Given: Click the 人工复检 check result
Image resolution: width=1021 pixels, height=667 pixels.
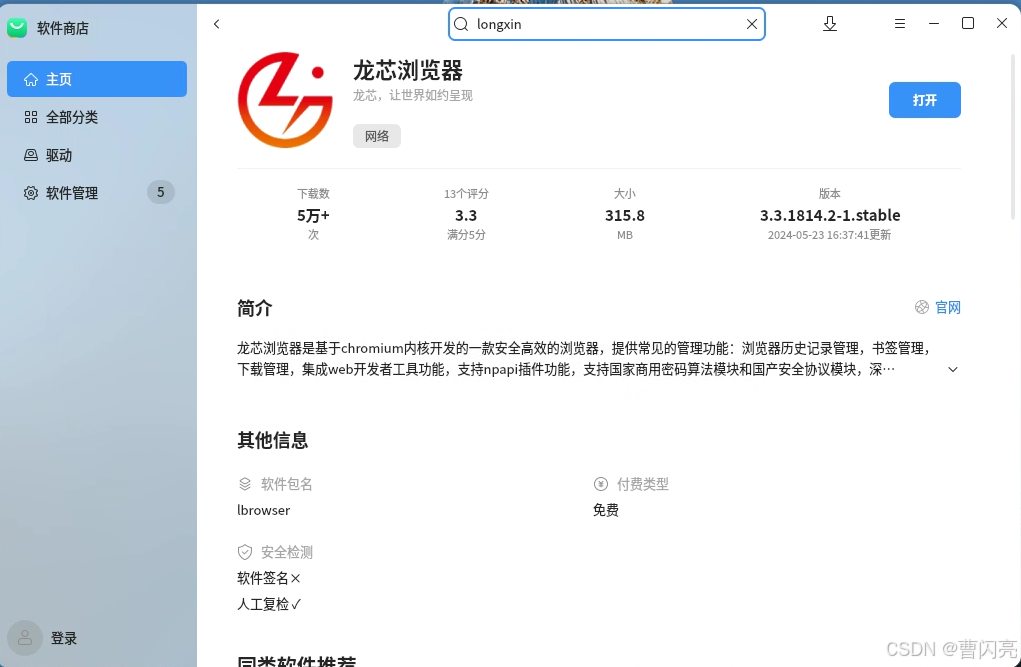Looking at the screenshot, I should tap(269, 604).
